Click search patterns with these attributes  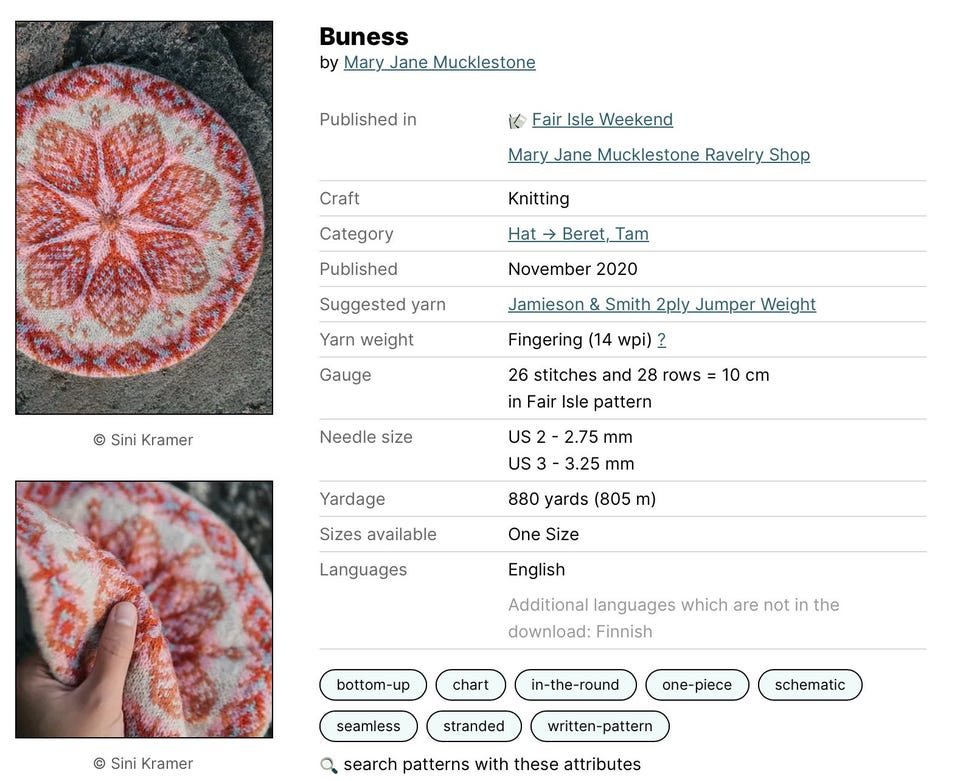tap(491, 765)
